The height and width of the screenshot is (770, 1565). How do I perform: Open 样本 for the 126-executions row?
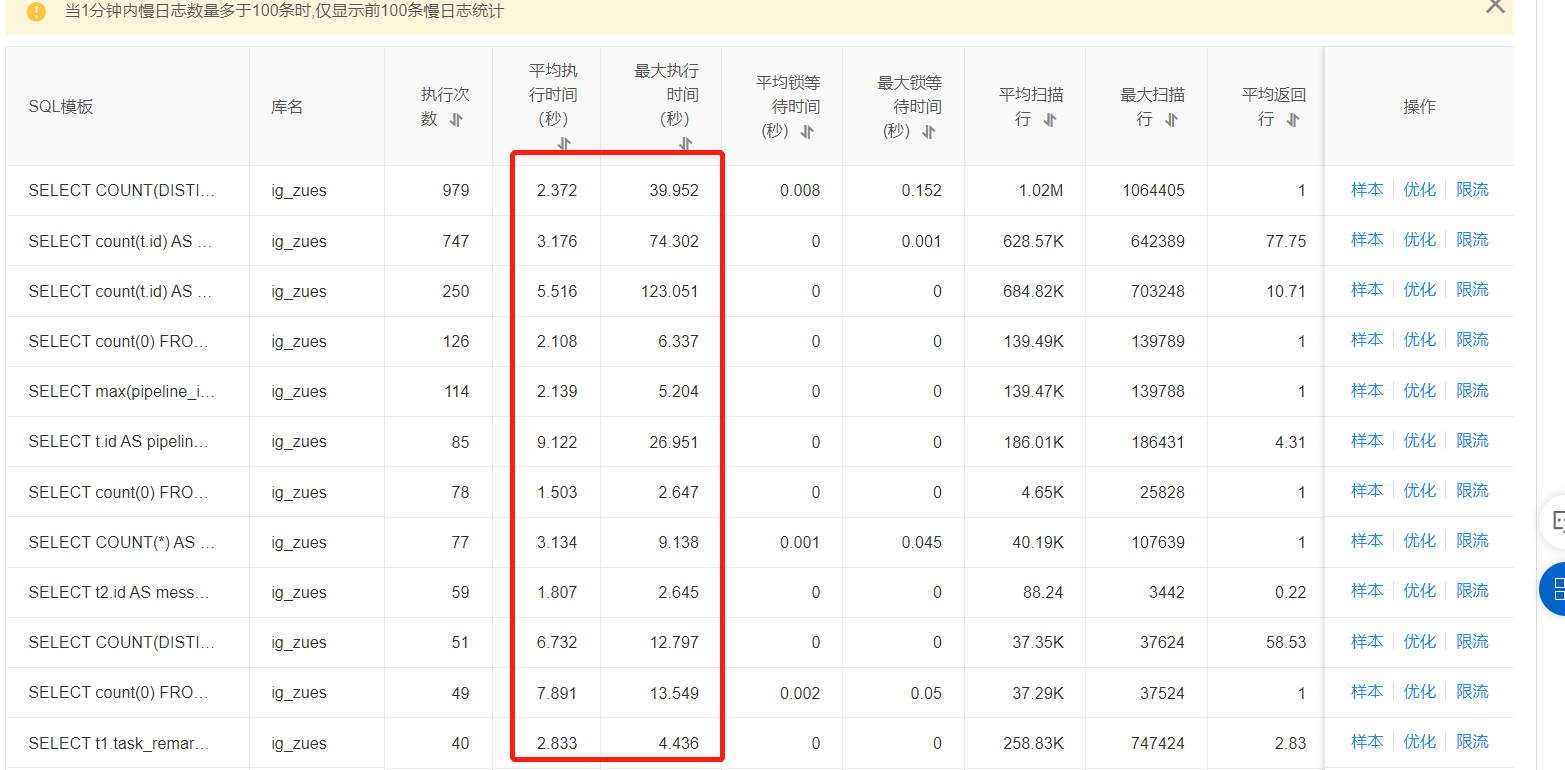click(1367, 340)
